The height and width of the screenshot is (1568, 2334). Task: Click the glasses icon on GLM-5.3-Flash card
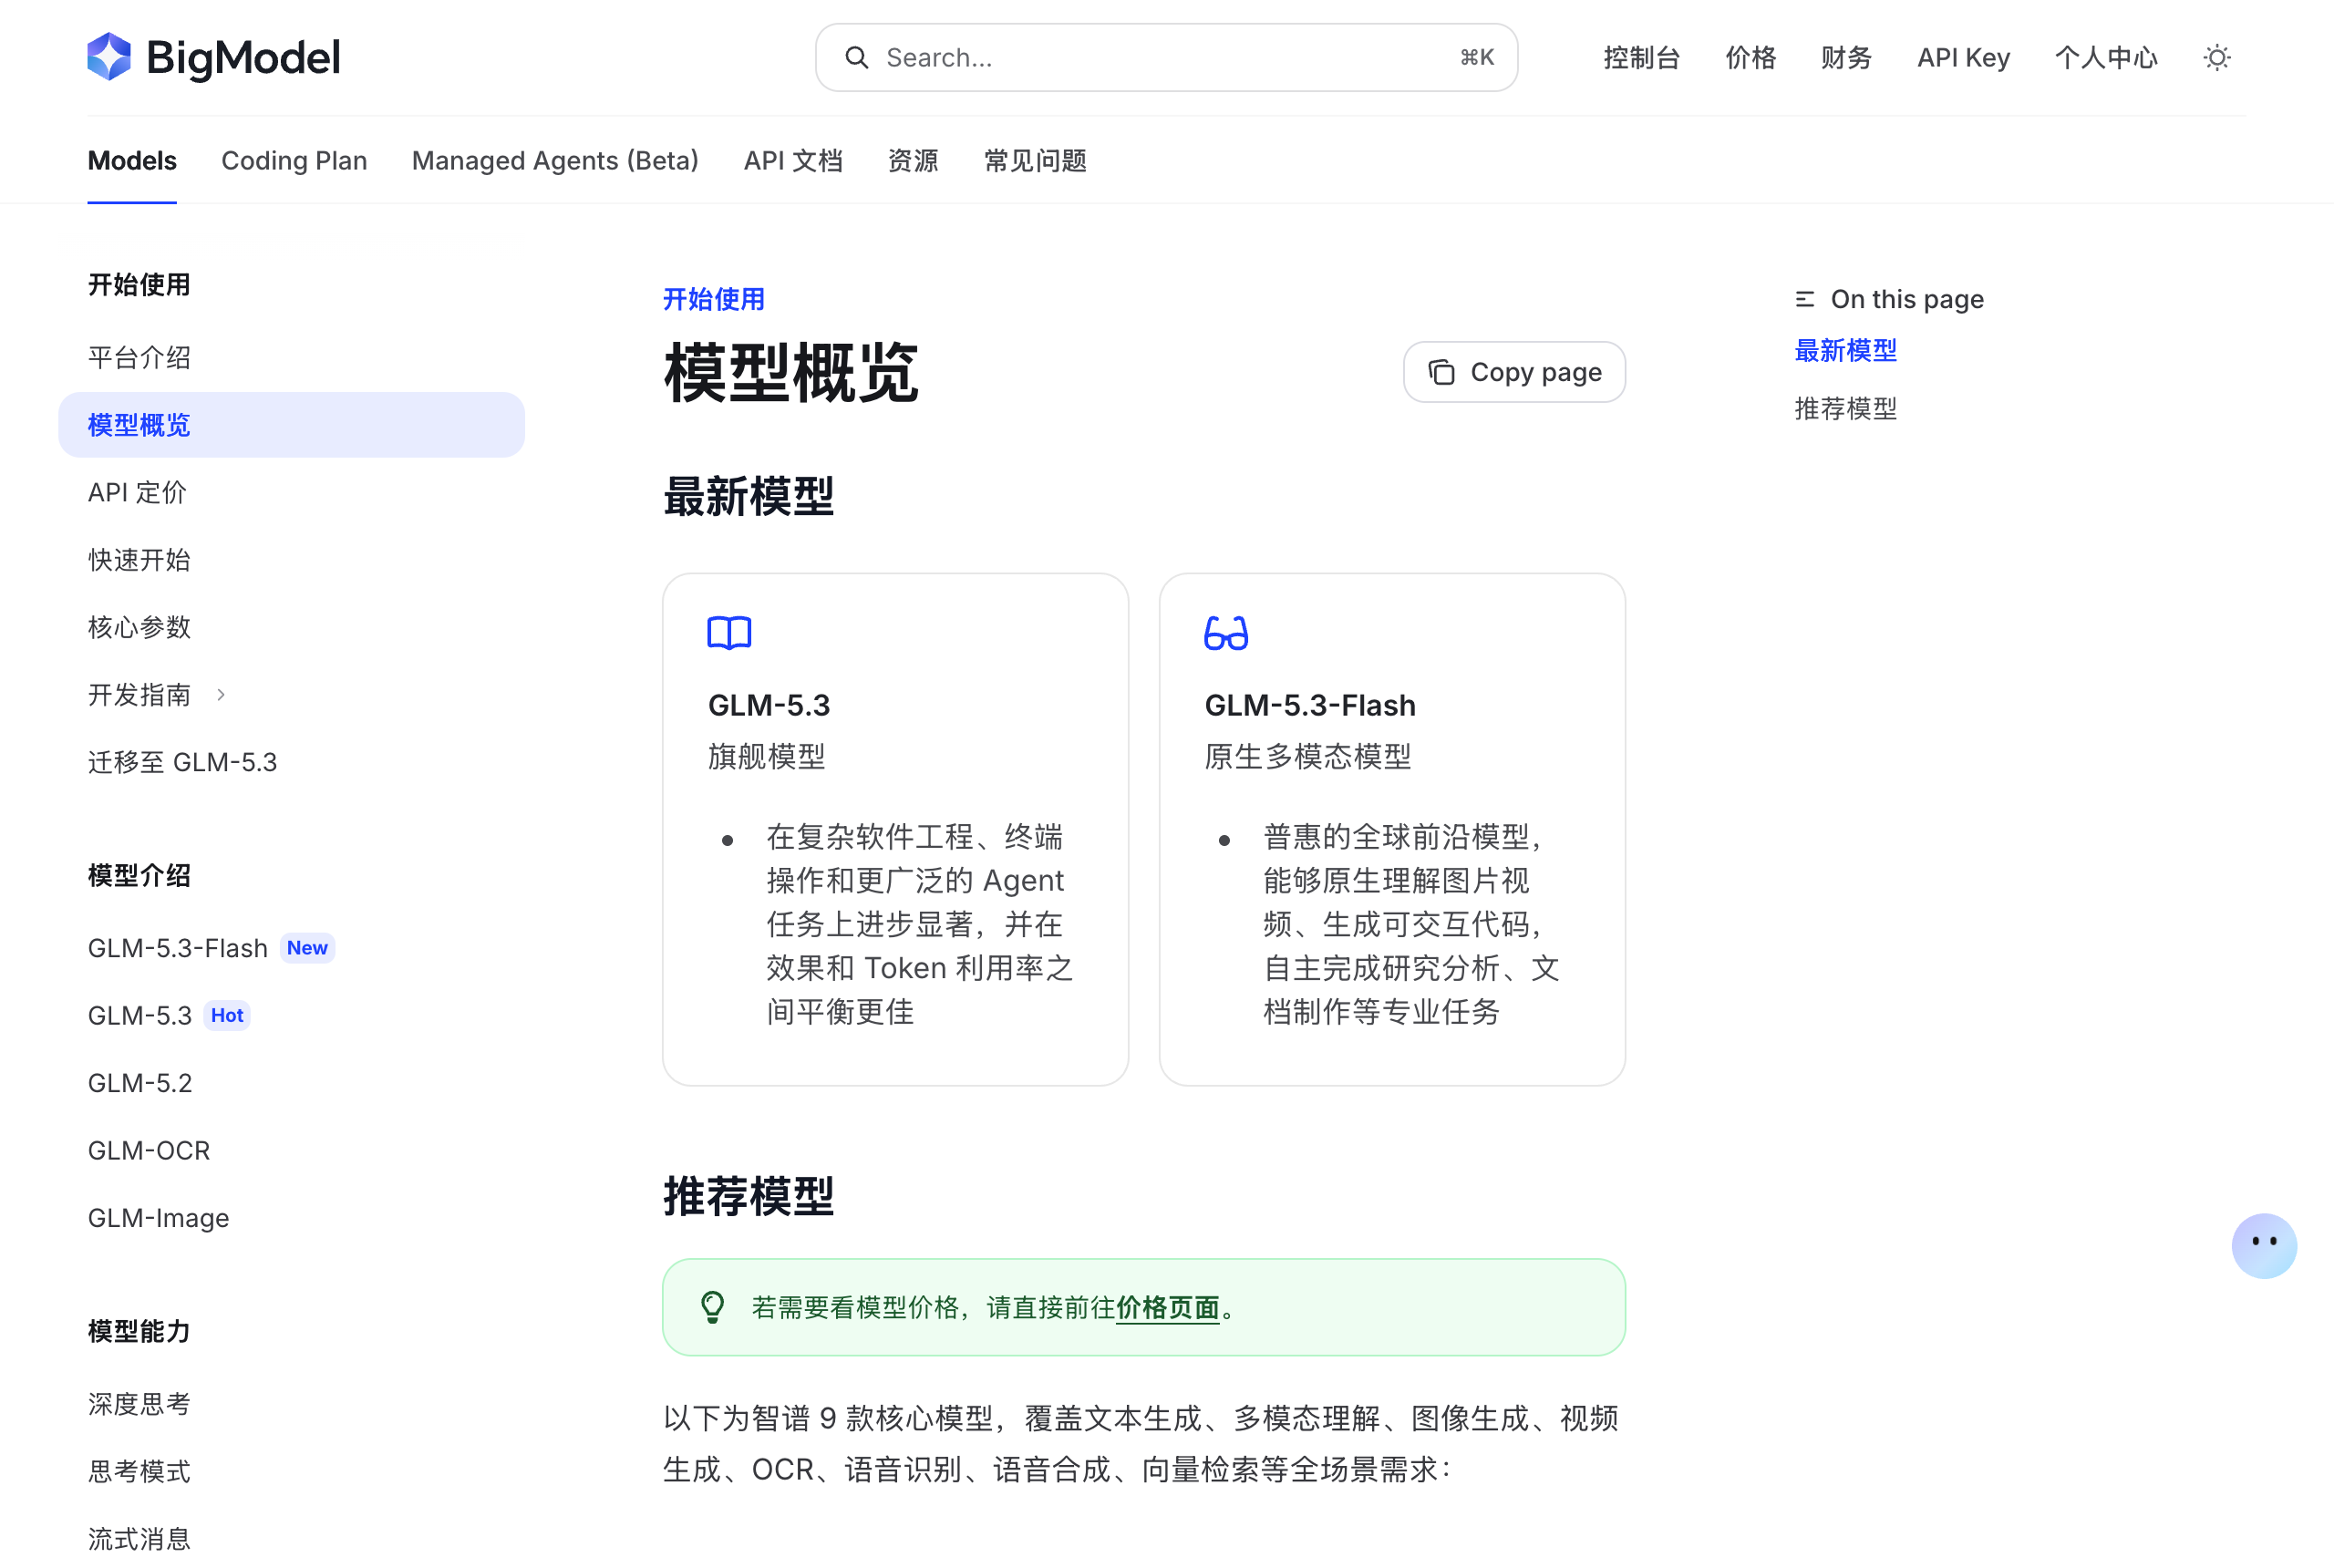[1226, 633]
